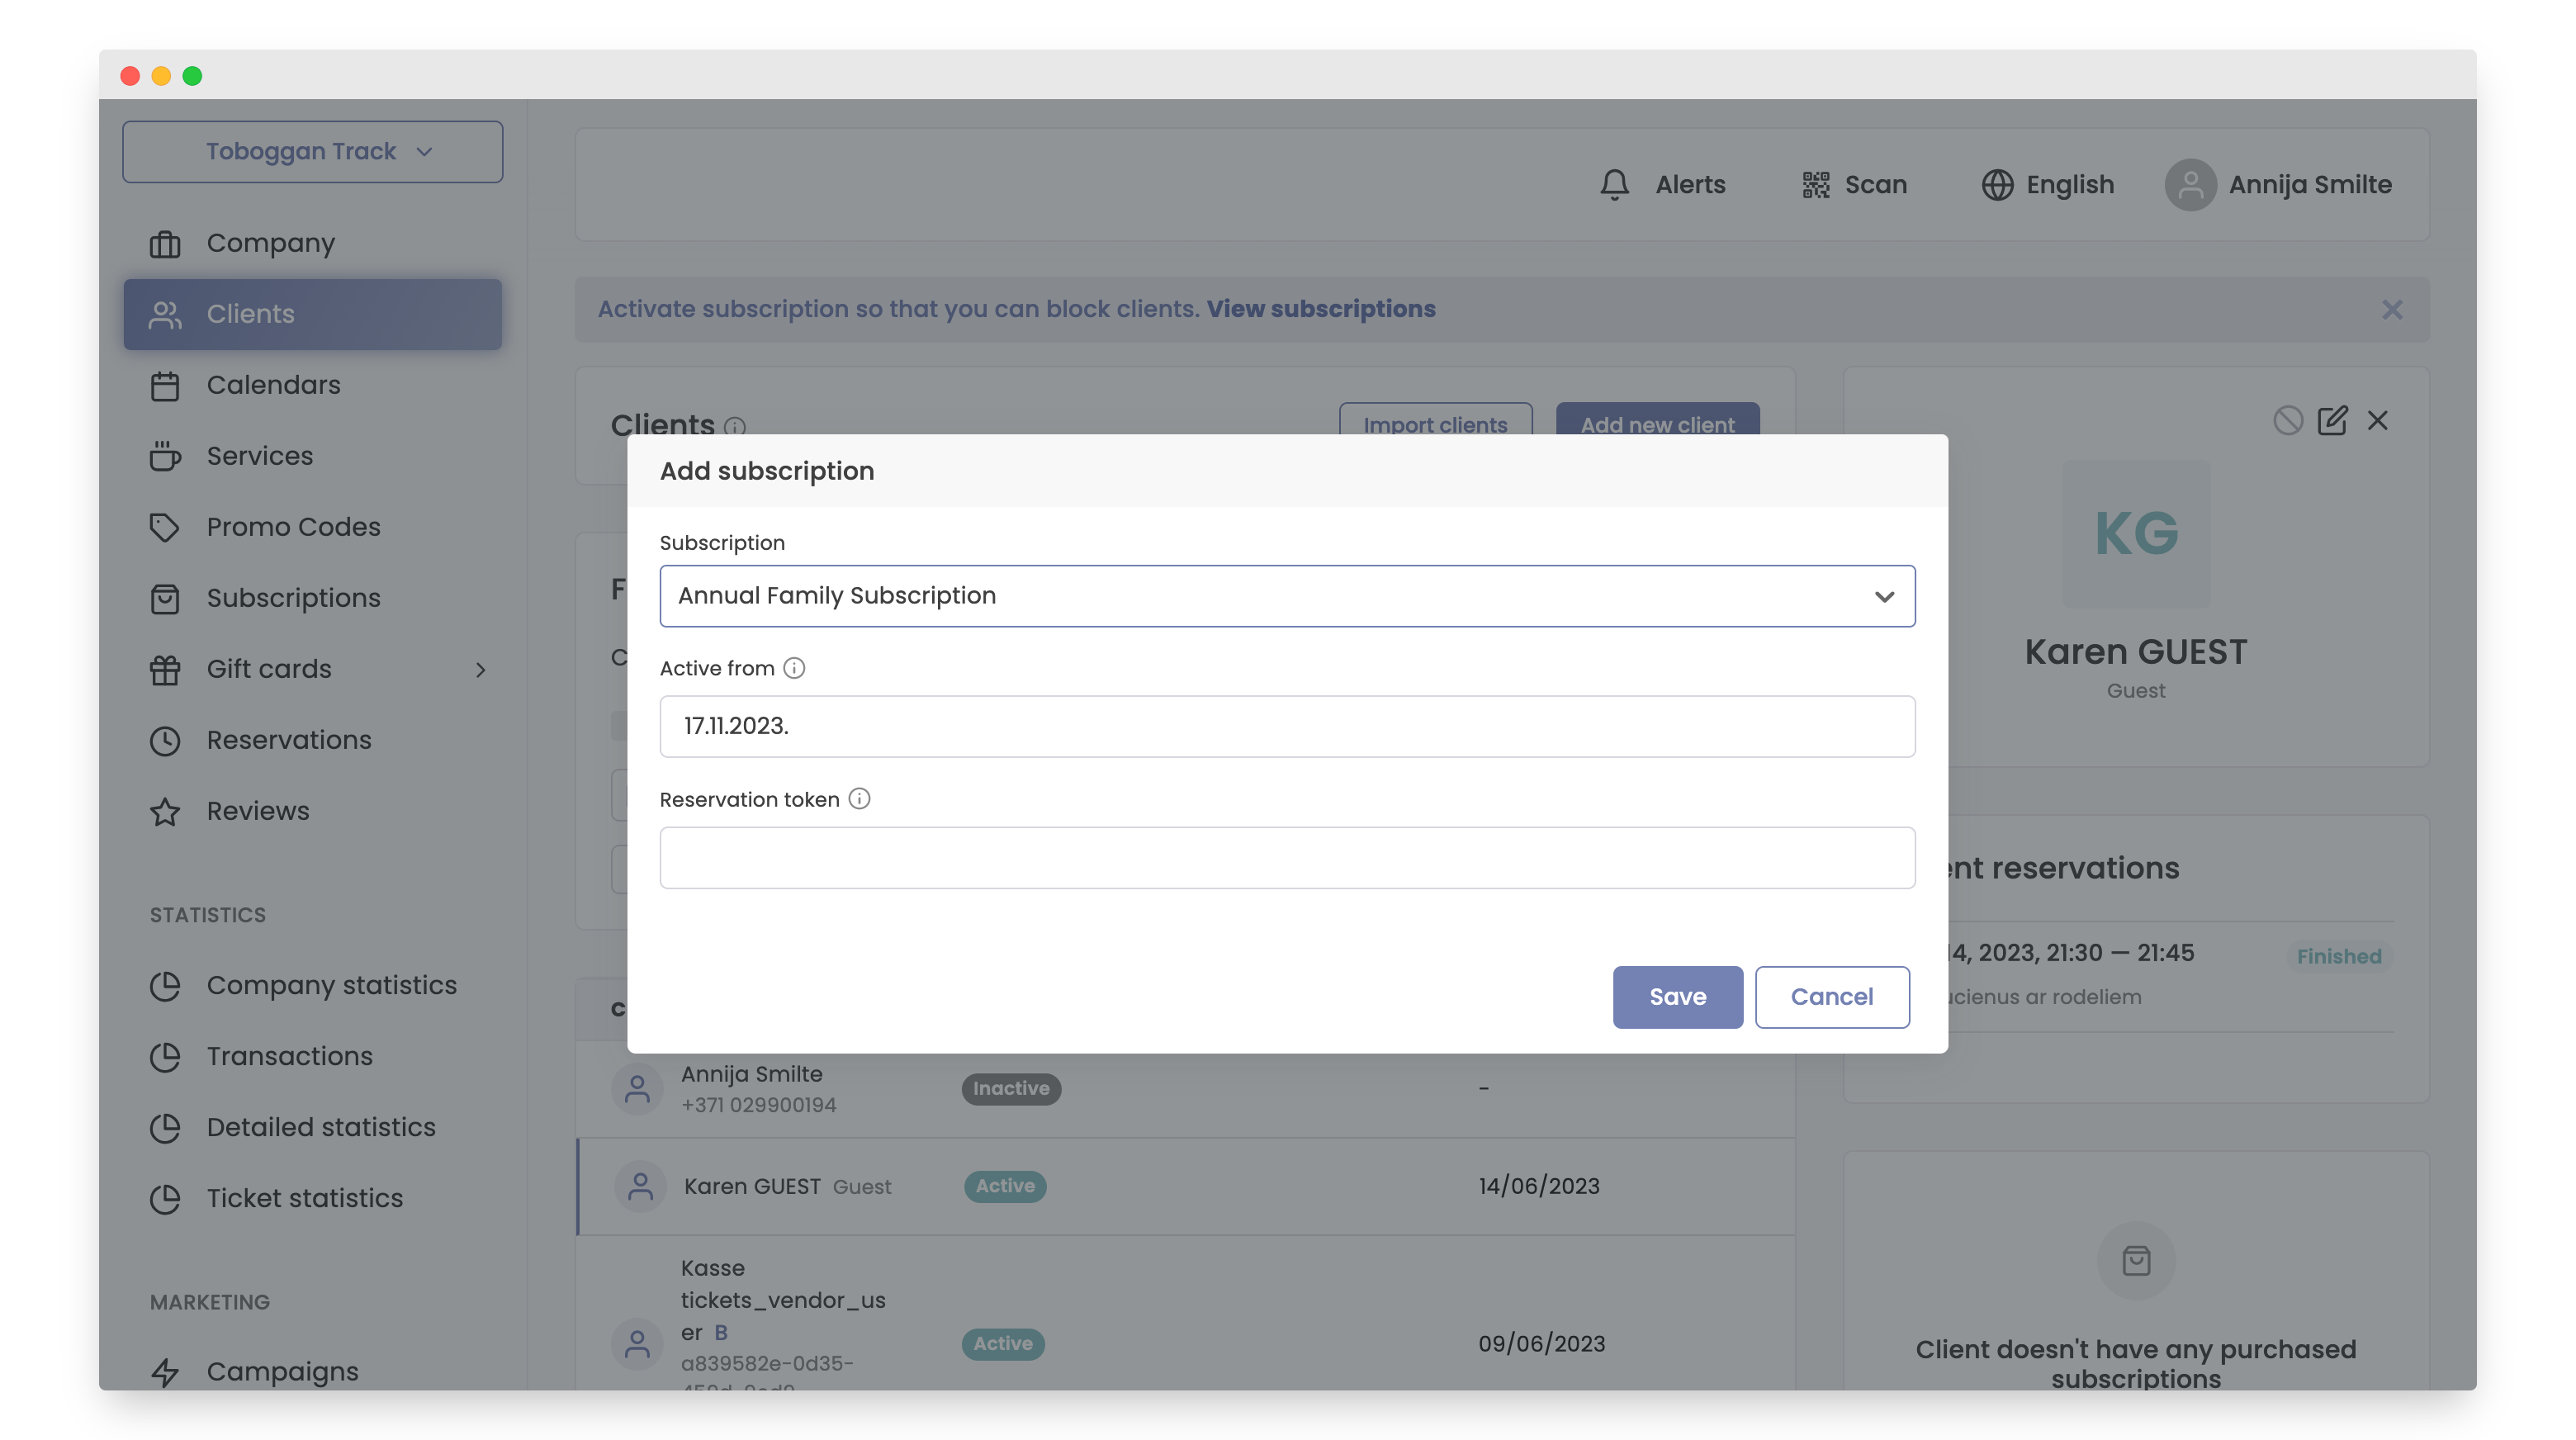
Task: Open the Reservations sidebar item
Action: pos(288,740)
